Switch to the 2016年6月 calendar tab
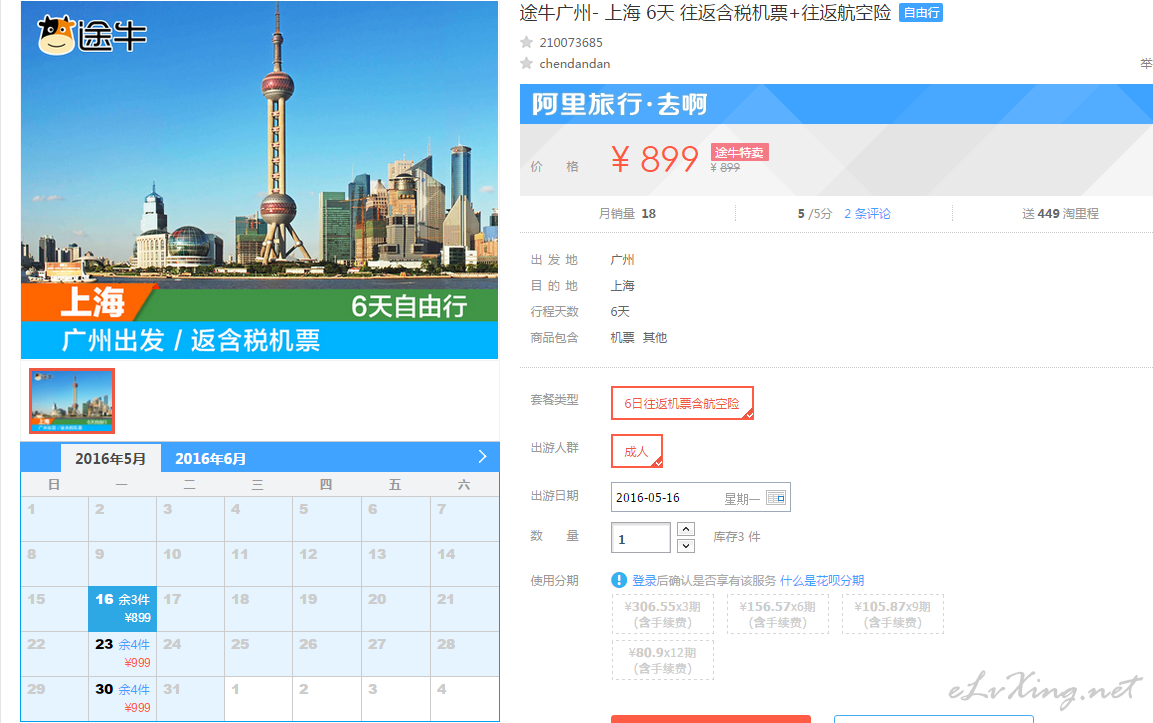The width and height of the screenshot is (1153, 723). click(x=210, y=458)
